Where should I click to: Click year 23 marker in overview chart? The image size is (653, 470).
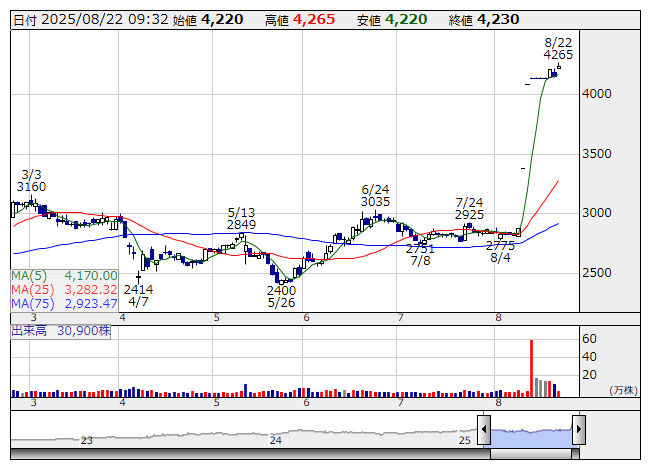[86, 440]
